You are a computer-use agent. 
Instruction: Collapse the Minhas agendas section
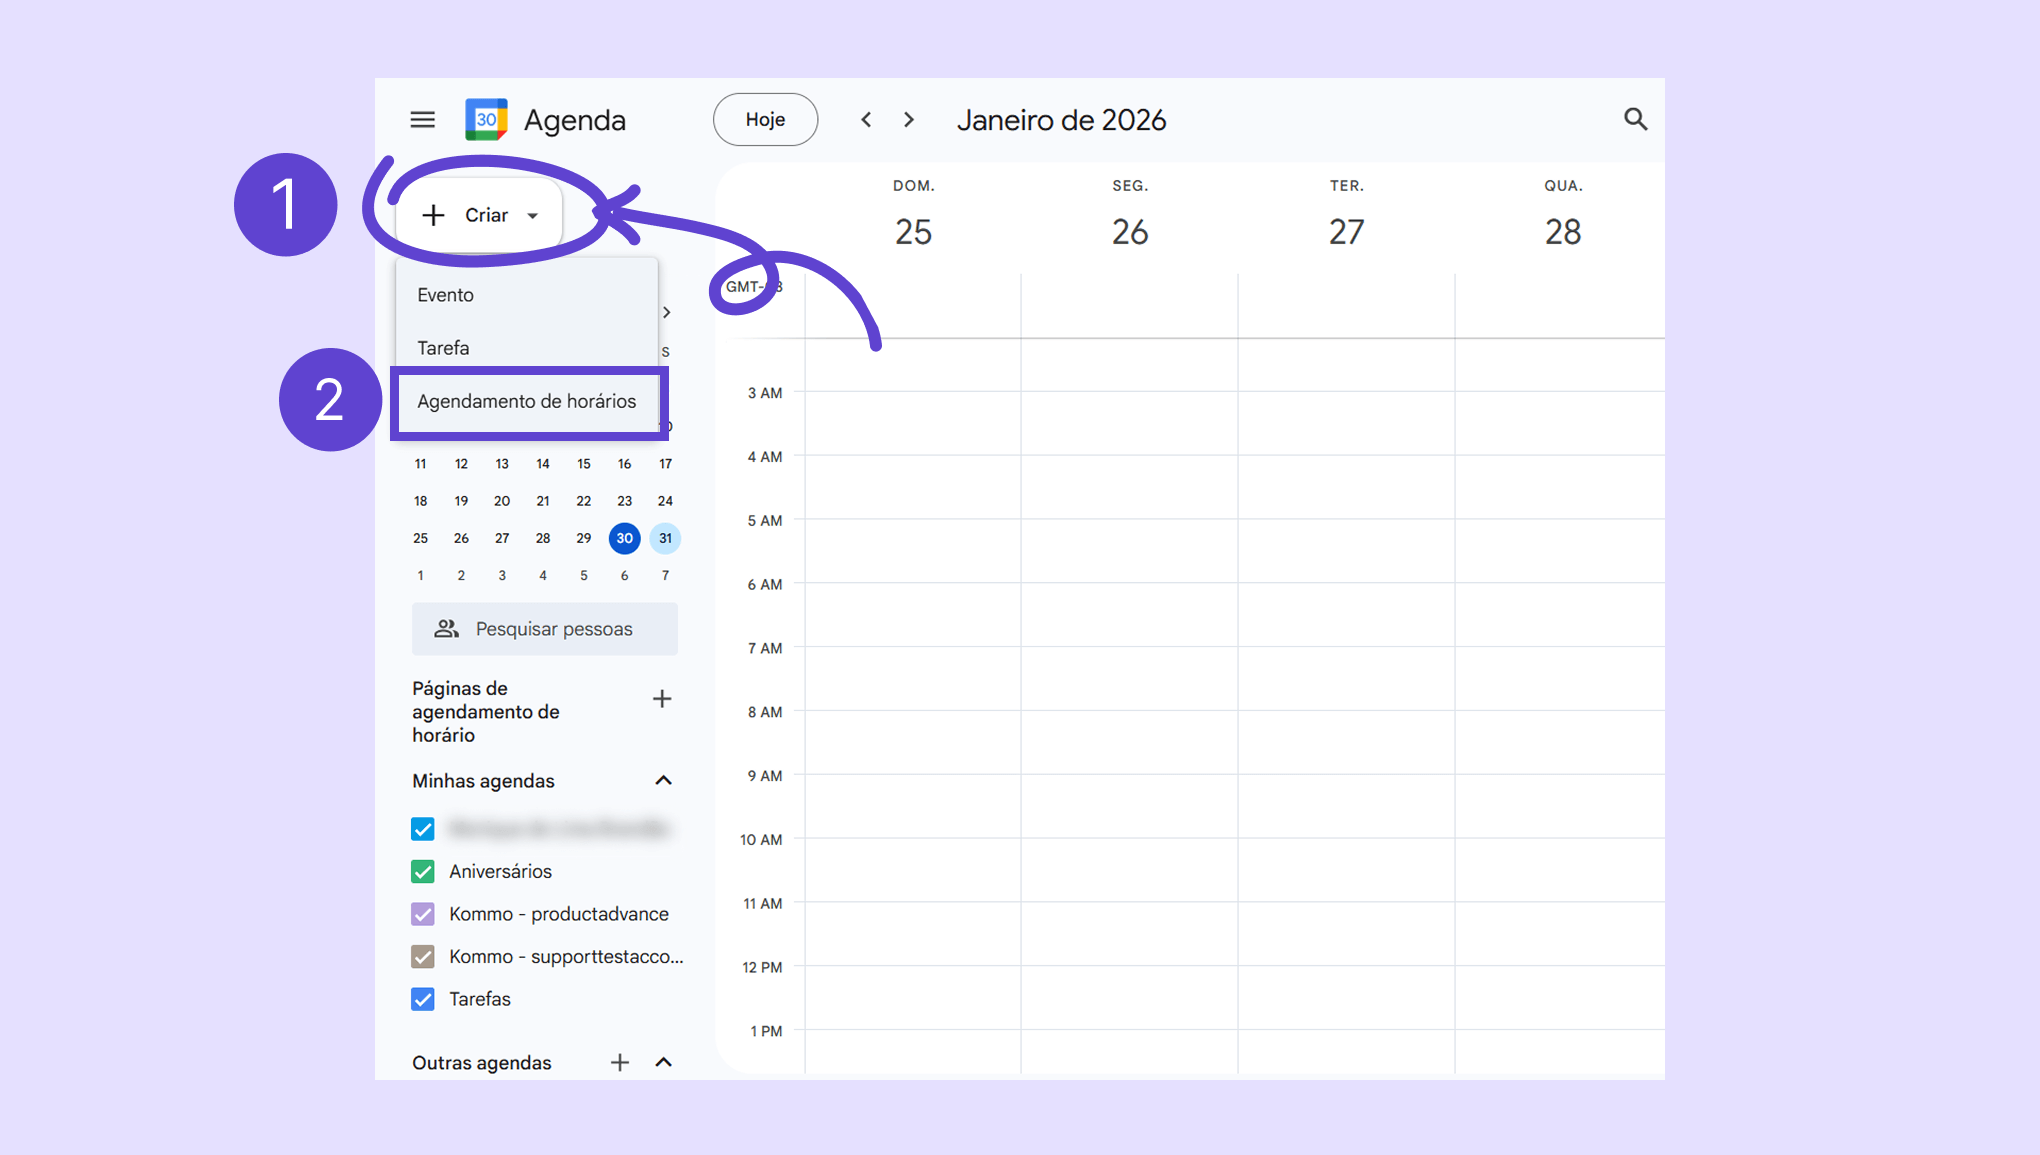pos(663,781)
